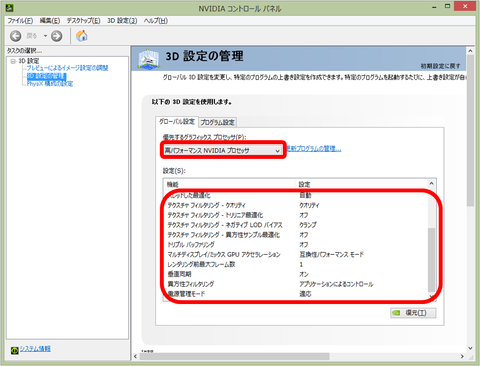
Task: Click the Forward arrow toolbar button
Action: point(57,36)
